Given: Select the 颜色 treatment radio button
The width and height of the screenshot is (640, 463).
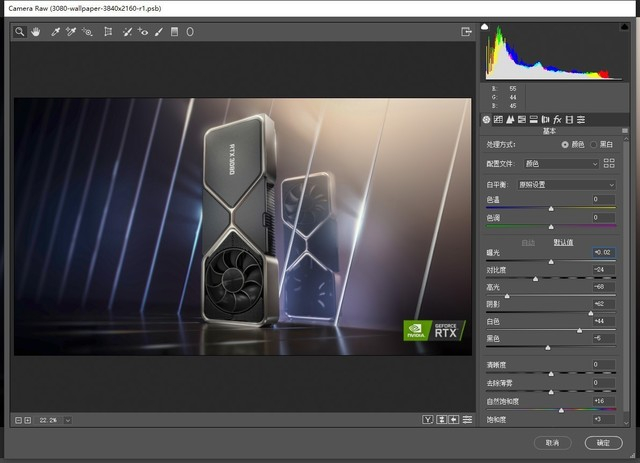Looking at the screenshot, I should tap(566, 144).
